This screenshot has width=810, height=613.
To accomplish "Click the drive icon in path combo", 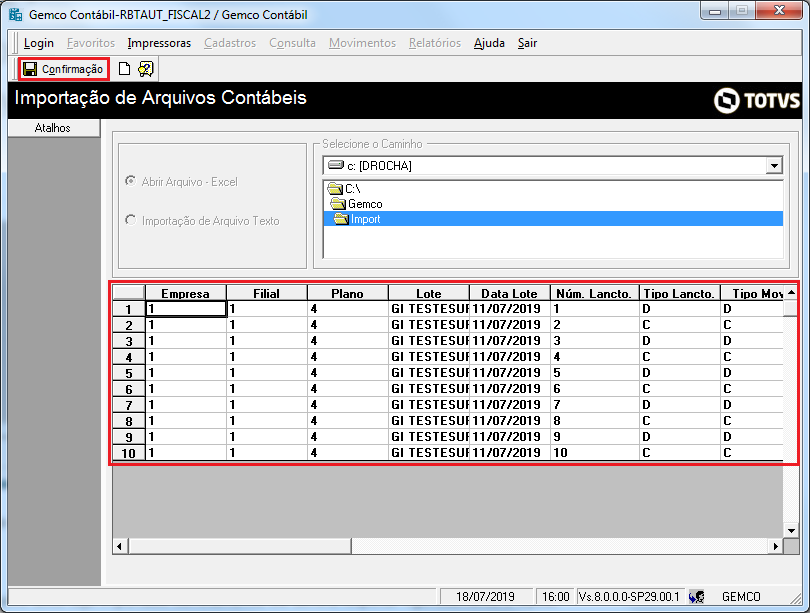I will tap(336, 165).
